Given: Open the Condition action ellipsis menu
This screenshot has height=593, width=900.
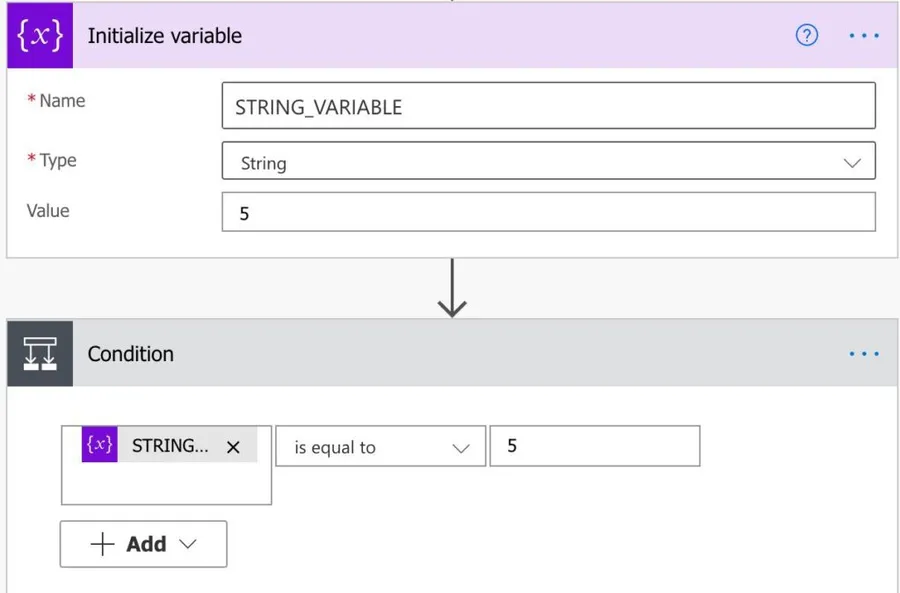Looking at the screenshot, I should 863,354.
